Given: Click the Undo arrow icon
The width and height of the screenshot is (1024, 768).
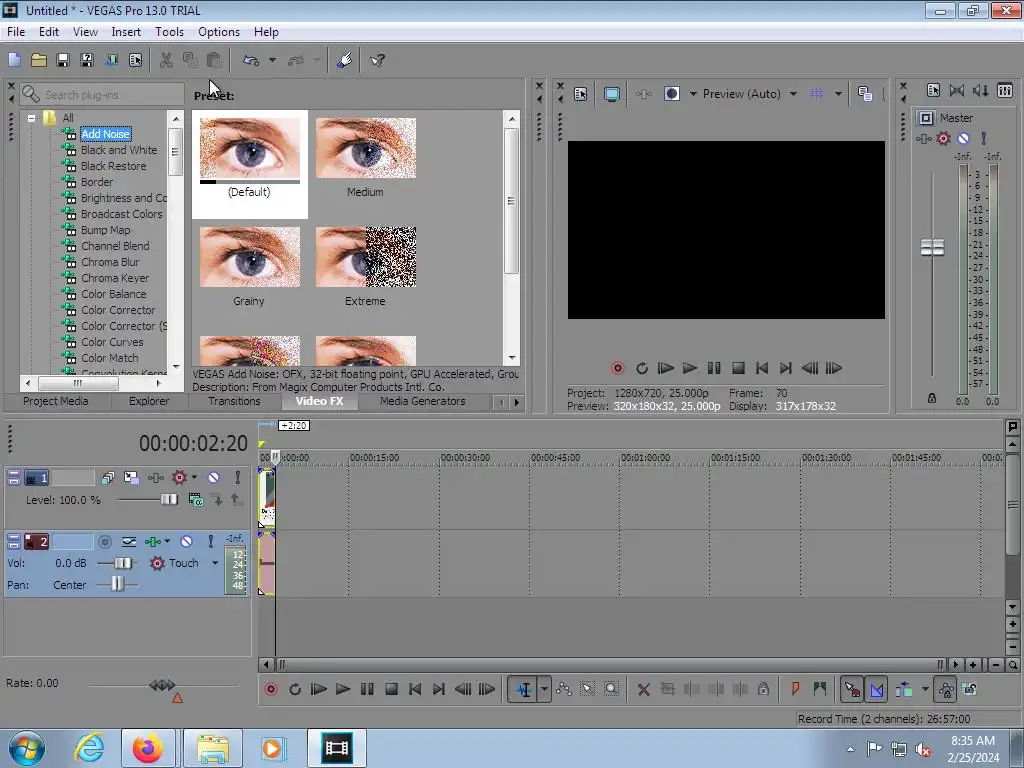Looking at the screenshot, I should [x=251, y=61].
